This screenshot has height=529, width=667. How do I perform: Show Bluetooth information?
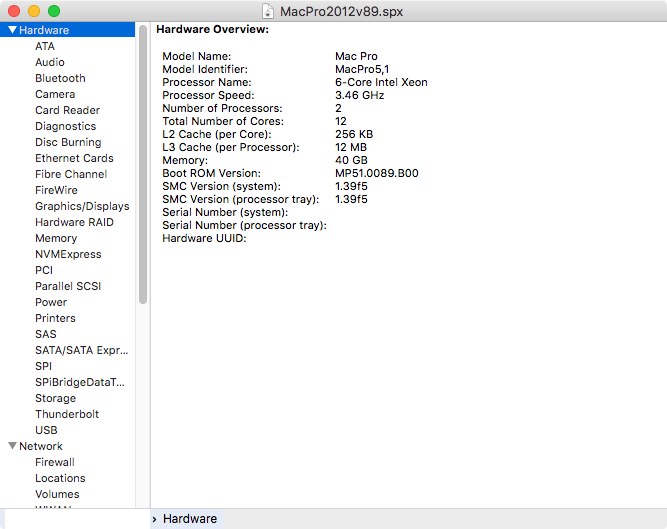[x=60, y=78]
